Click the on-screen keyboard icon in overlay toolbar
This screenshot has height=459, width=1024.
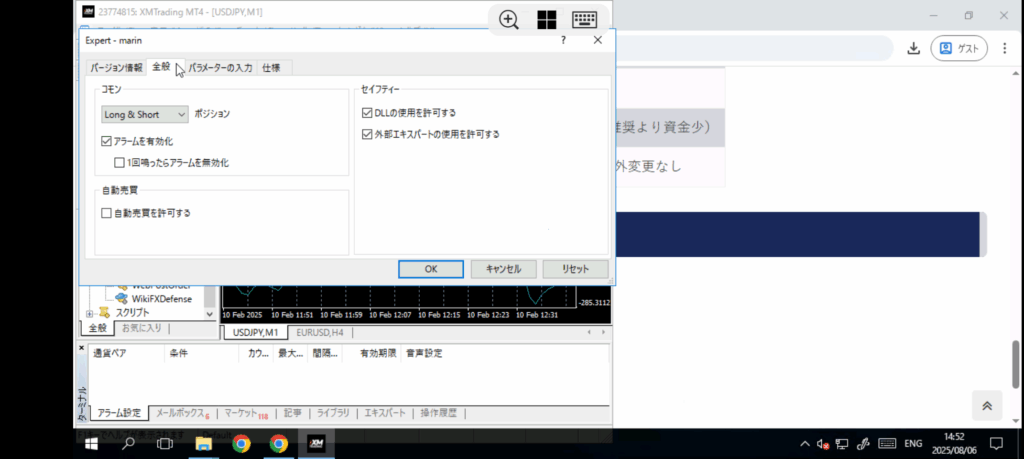coord(585,20)
